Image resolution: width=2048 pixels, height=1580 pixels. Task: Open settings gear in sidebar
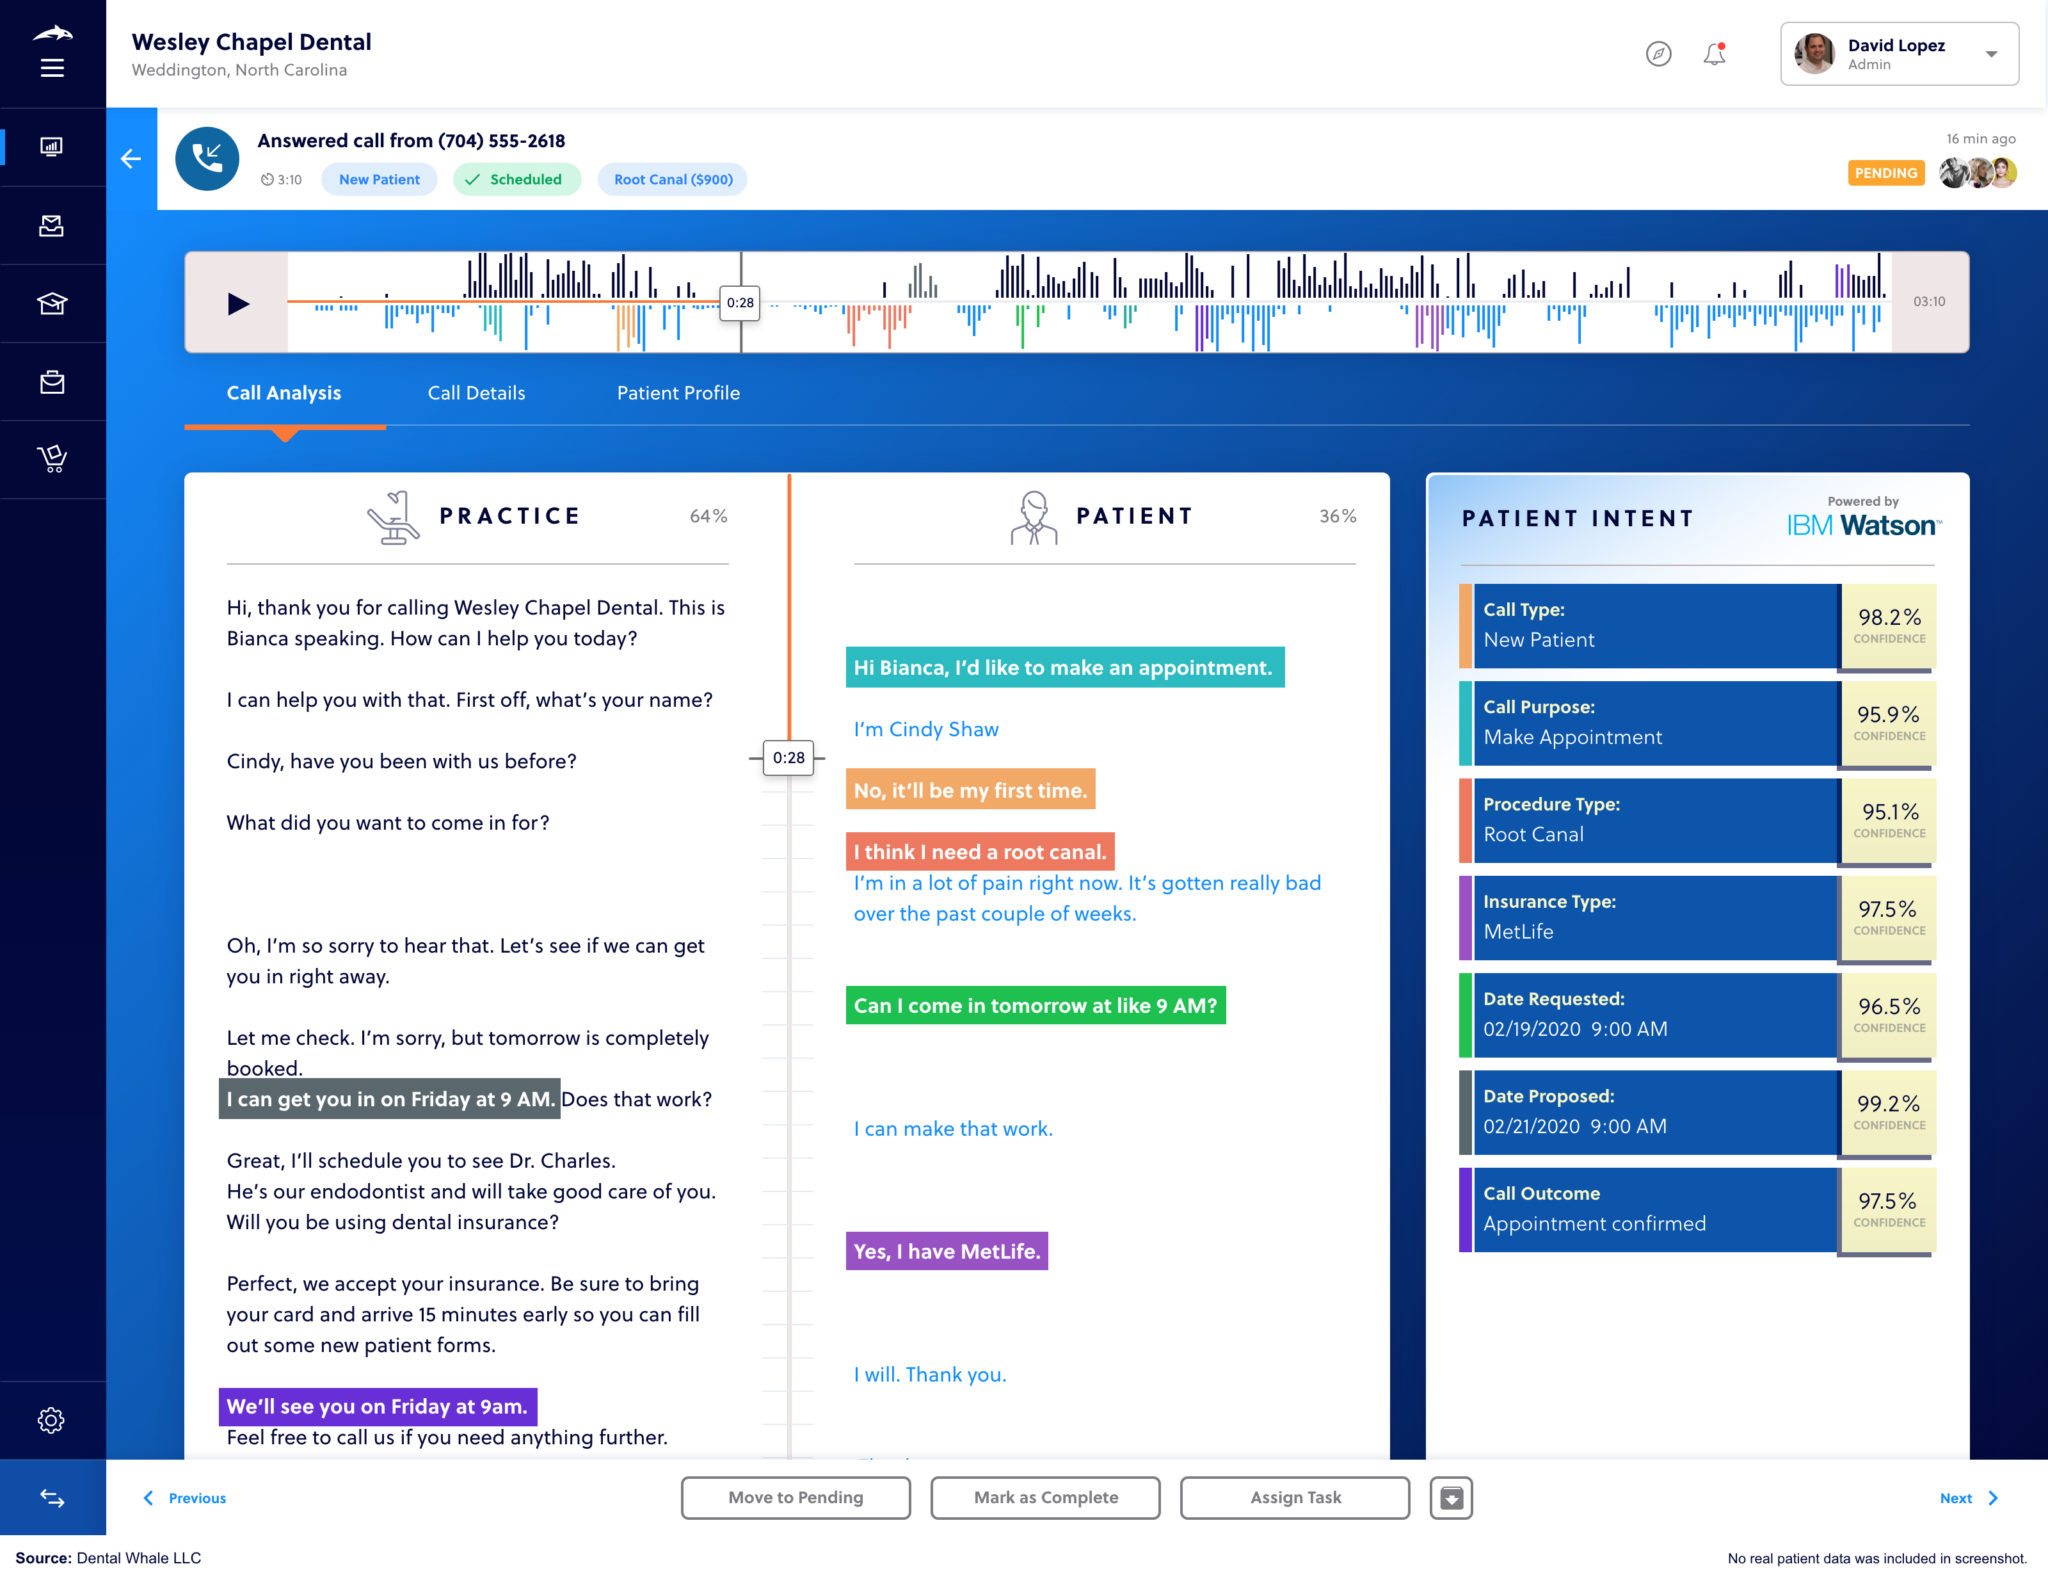tap(52, 1420)
